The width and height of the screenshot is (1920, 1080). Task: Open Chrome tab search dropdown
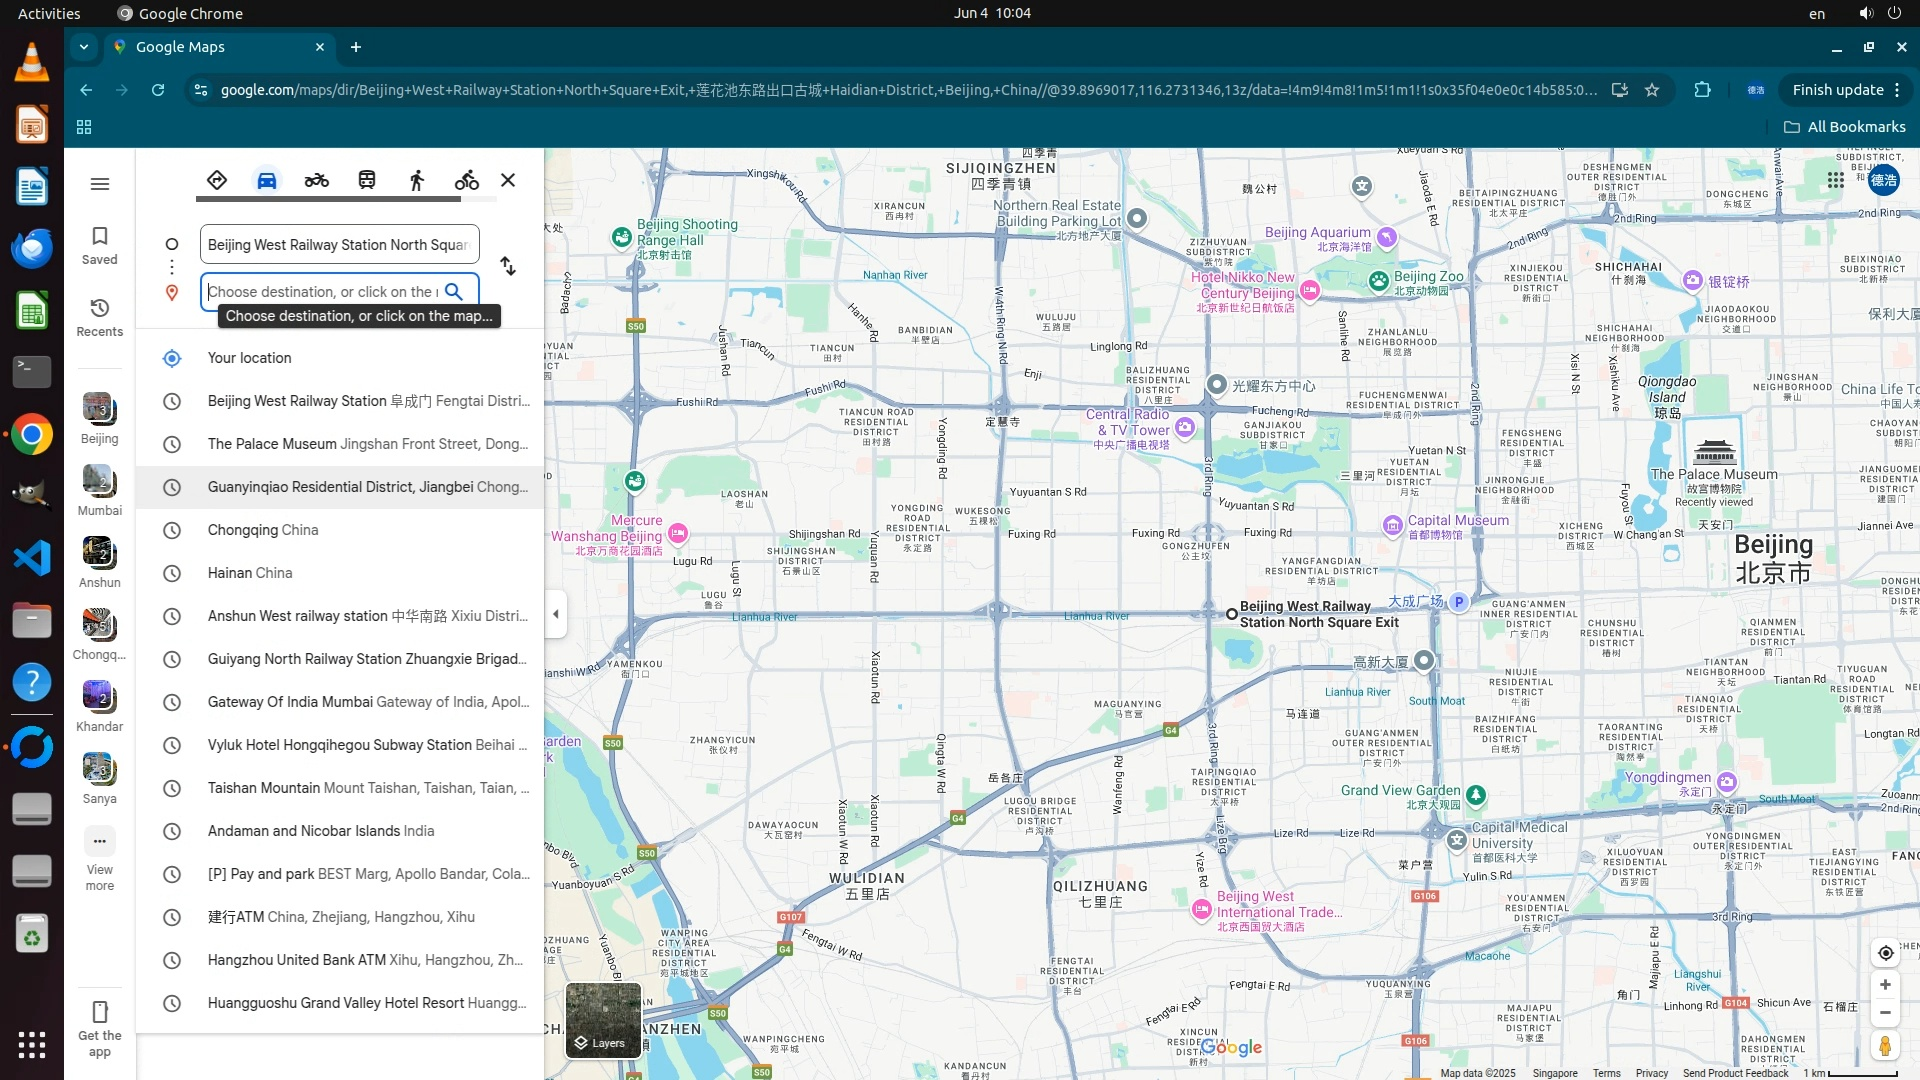point(84,47)
